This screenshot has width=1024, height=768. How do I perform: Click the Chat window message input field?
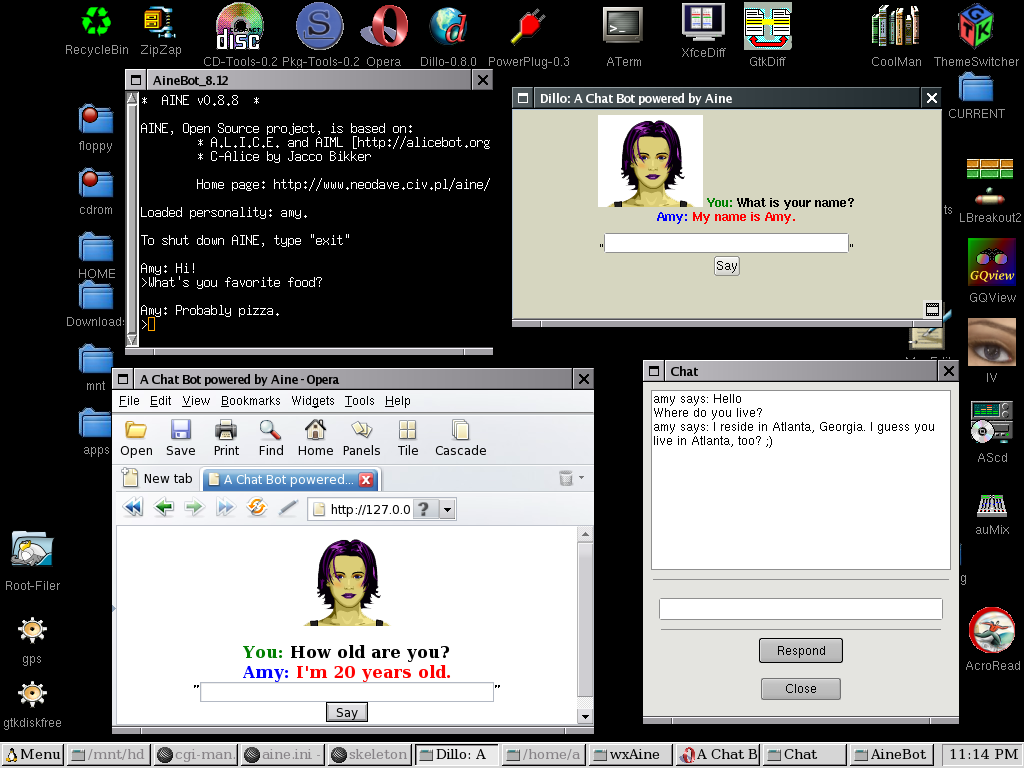pos(800,609)
